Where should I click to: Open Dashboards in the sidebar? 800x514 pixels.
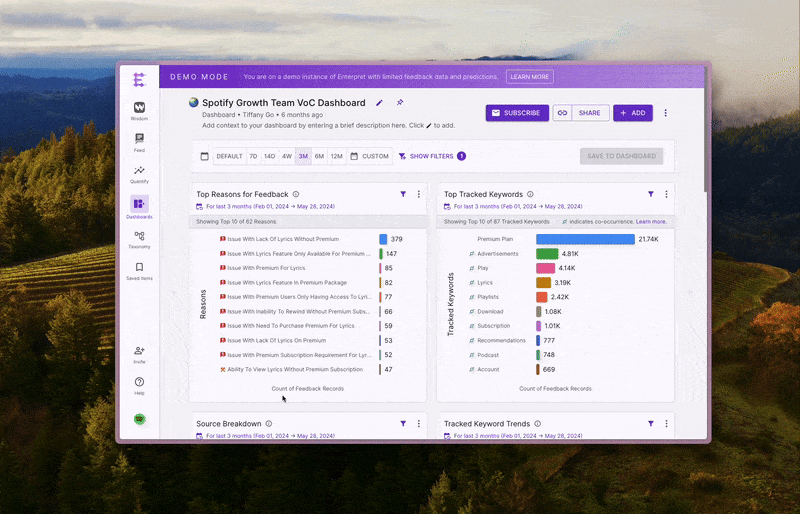coord(139,207)
